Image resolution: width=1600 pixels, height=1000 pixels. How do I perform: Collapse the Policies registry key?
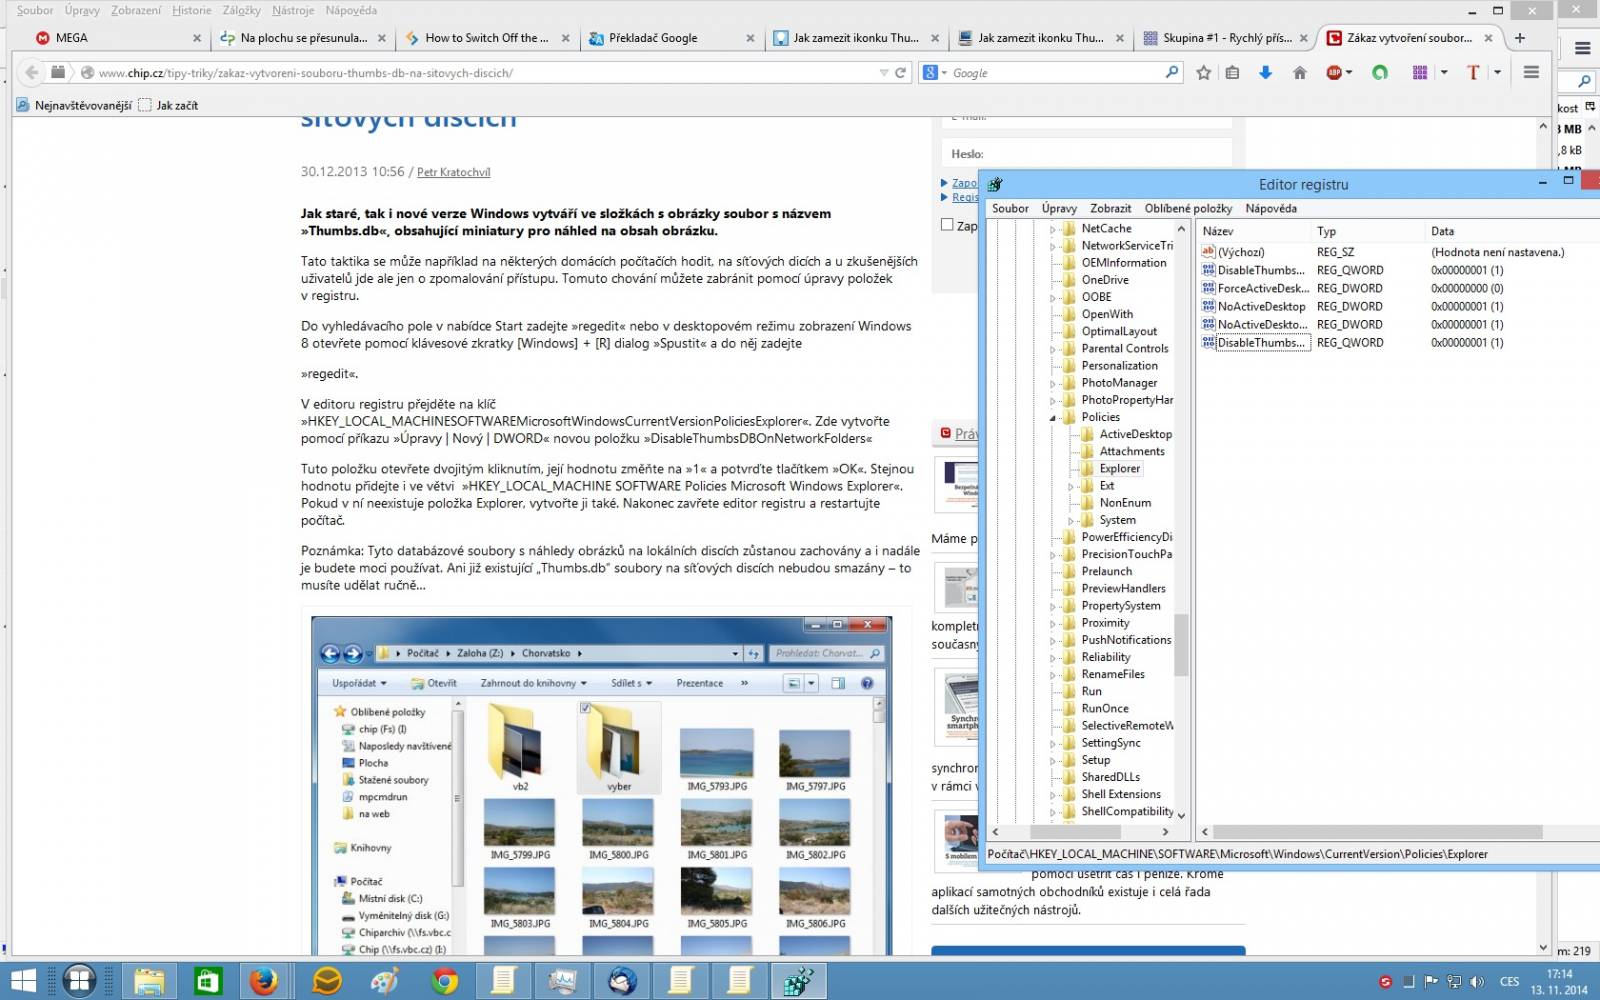pyautogui.click(x=1053, y=418)
